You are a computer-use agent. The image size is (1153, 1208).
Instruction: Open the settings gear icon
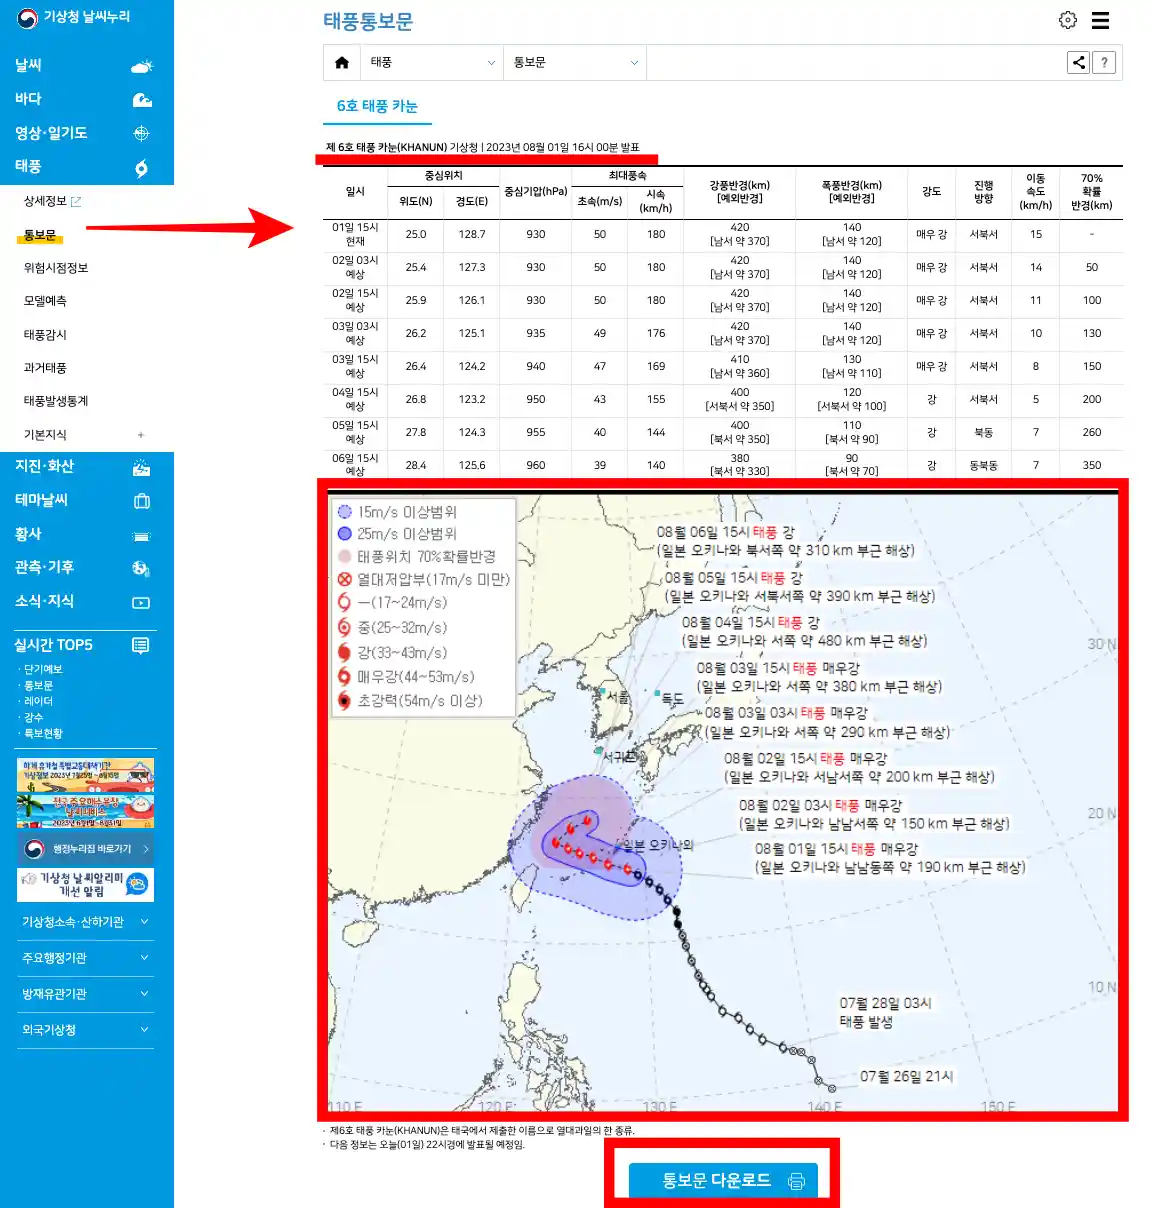[1066, 19]
